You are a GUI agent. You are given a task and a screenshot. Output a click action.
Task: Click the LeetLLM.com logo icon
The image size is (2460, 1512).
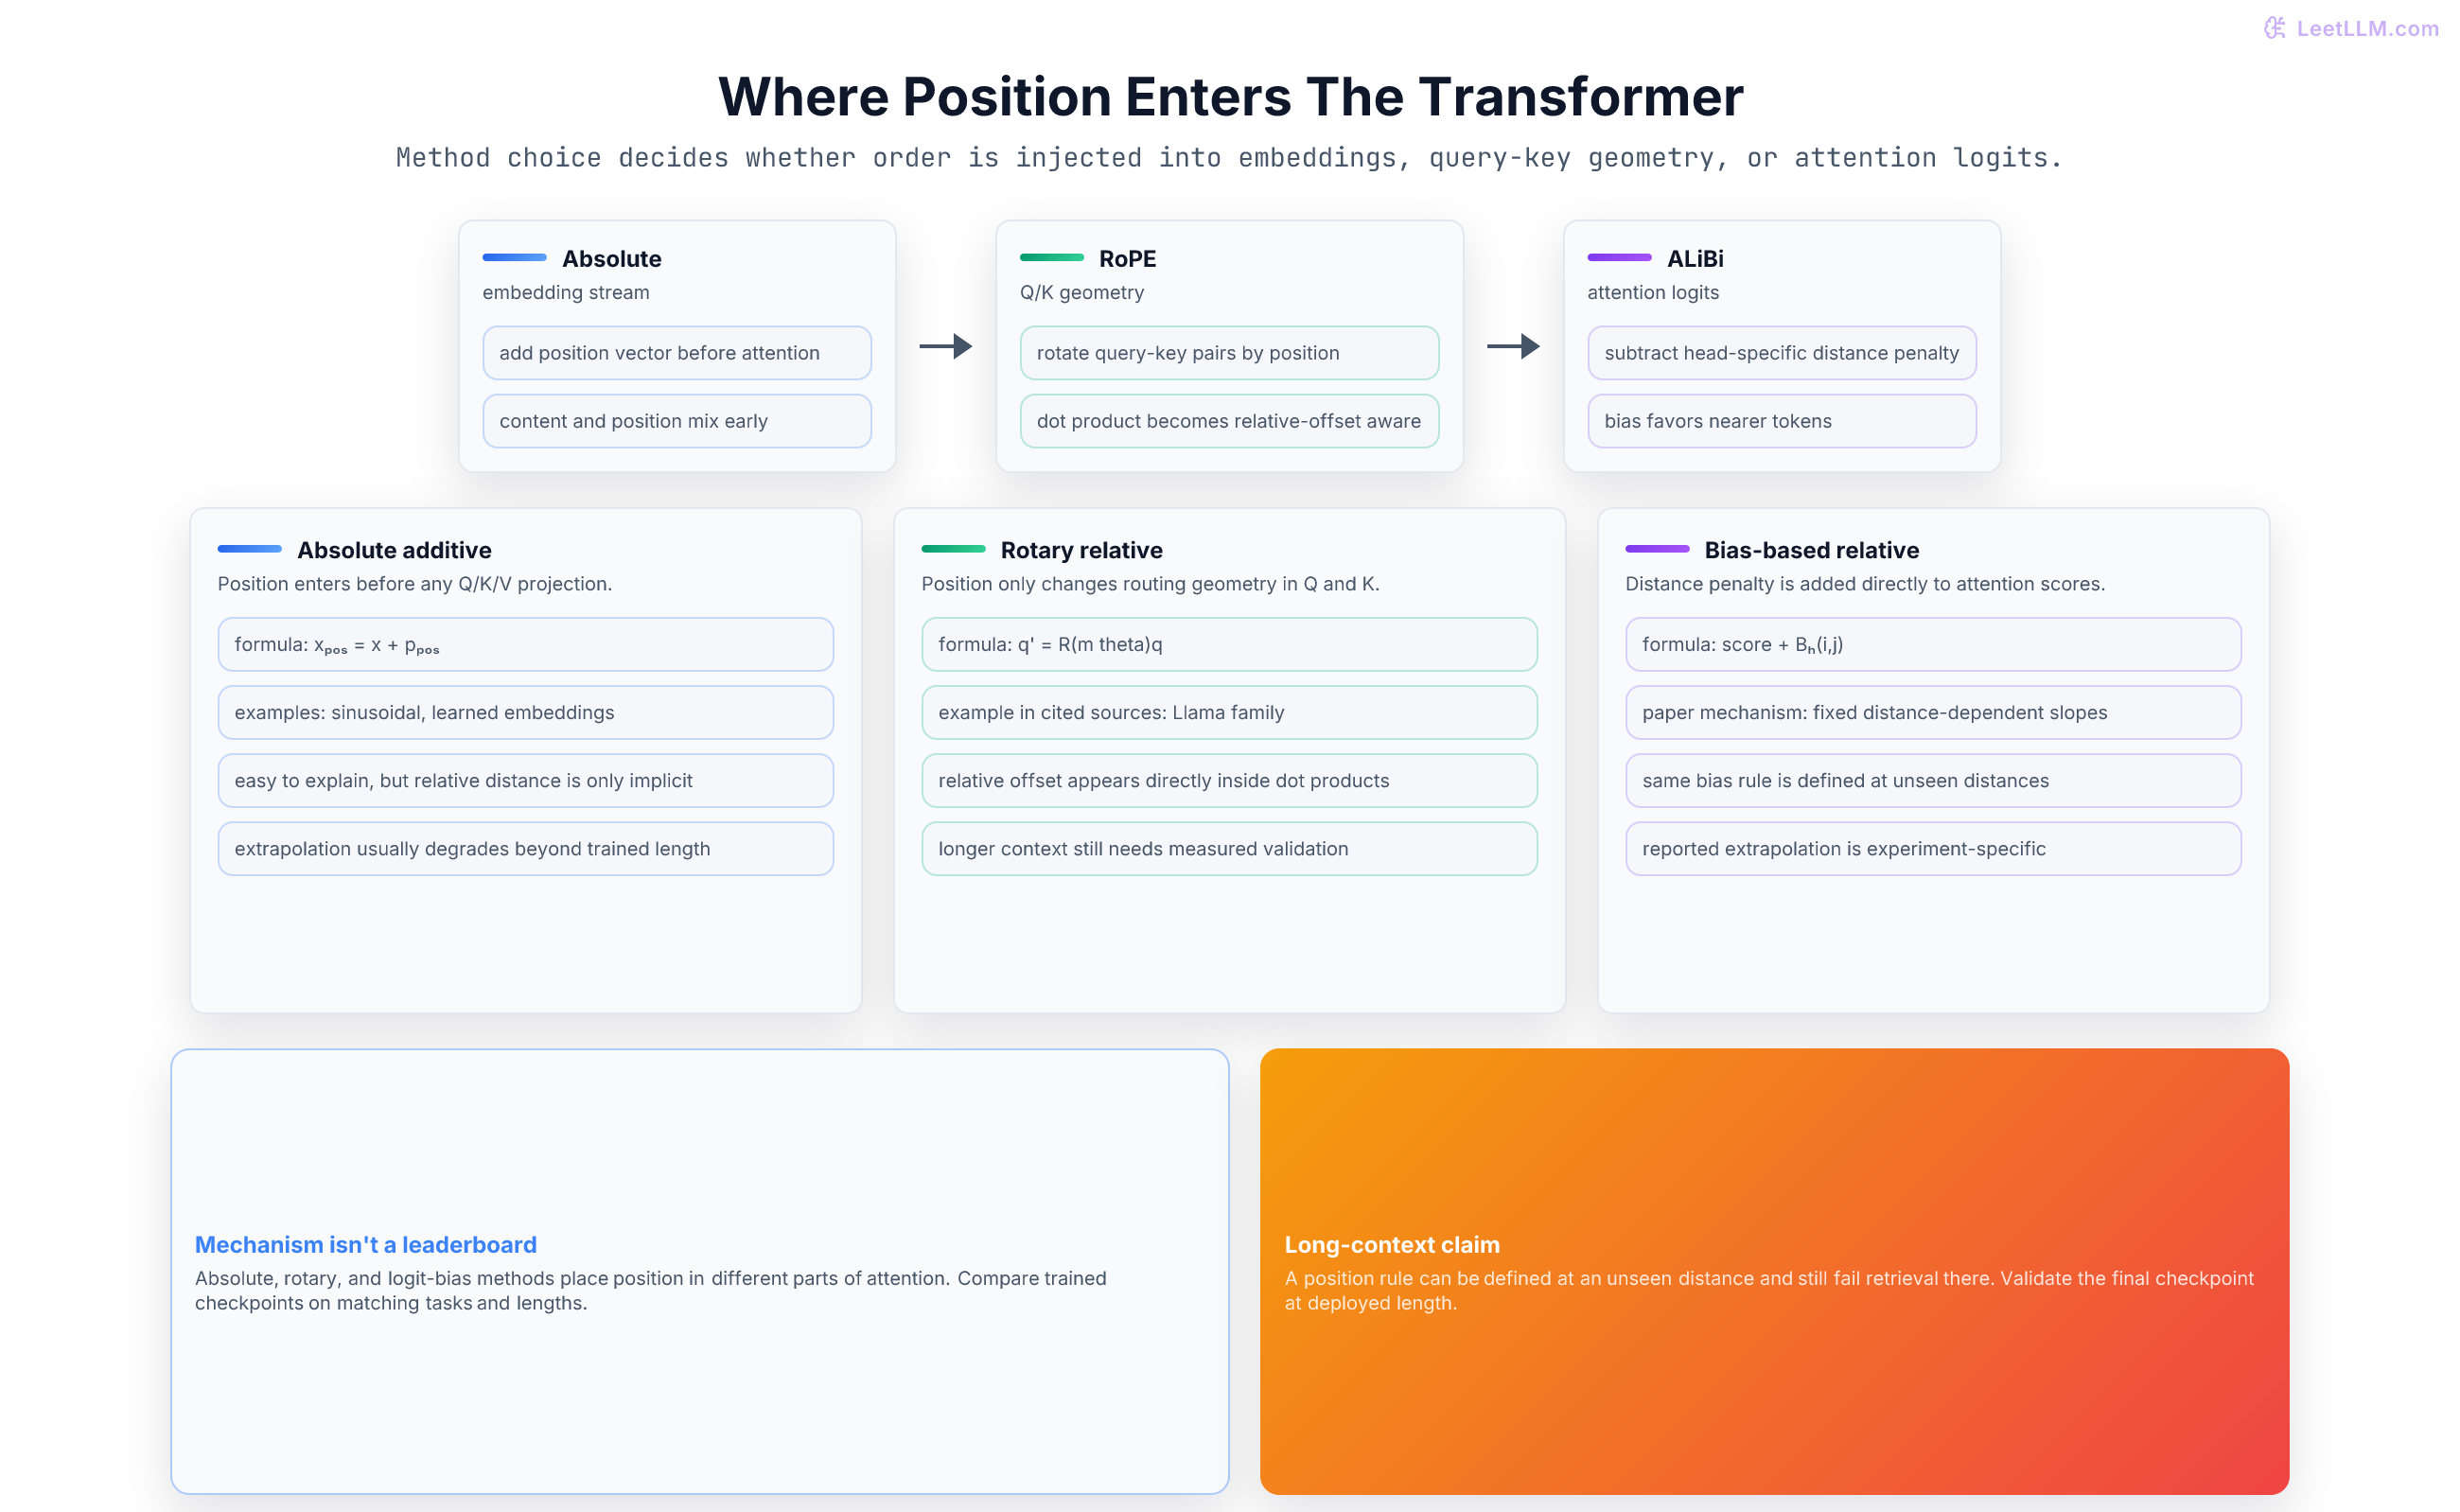tap(2274, 28)
